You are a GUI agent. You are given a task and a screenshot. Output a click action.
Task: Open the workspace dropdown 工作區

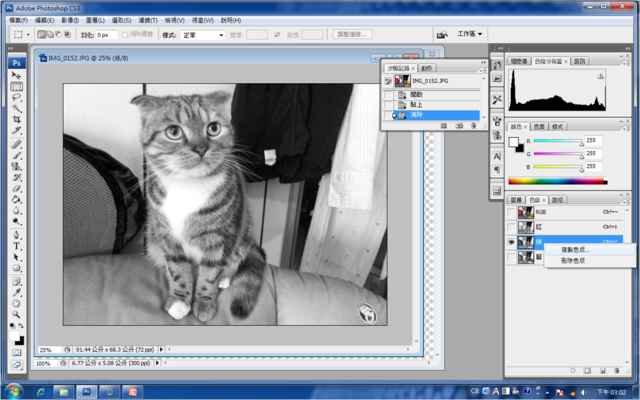click(469, 34)
